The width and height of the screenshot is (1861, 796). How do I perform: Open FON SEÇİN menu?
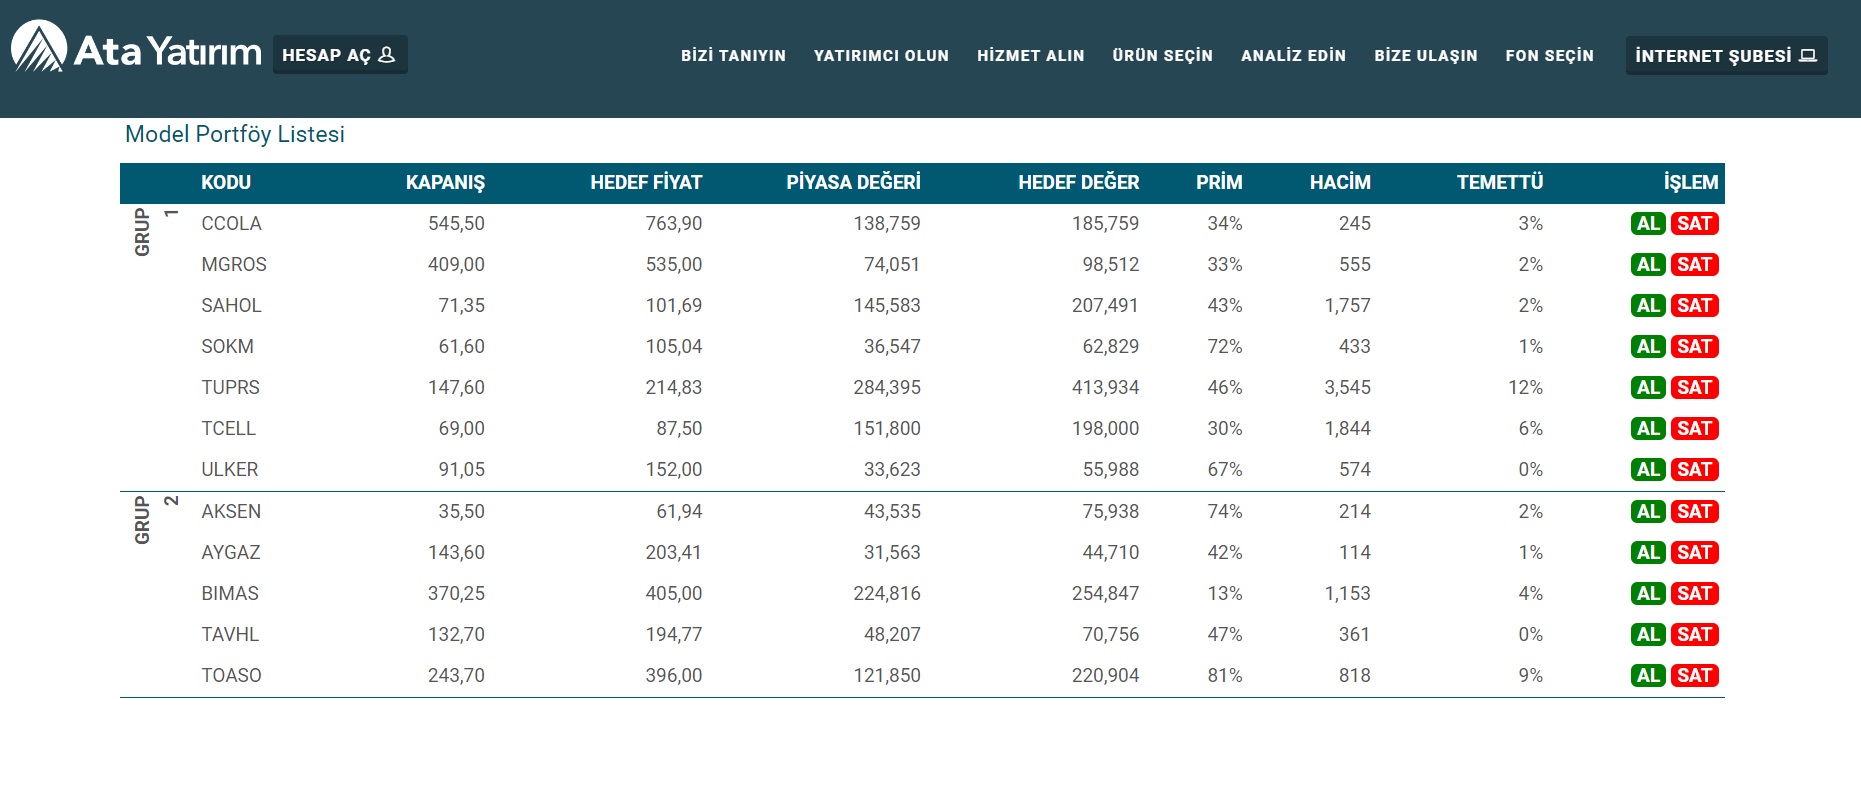tap(1550, 56)
